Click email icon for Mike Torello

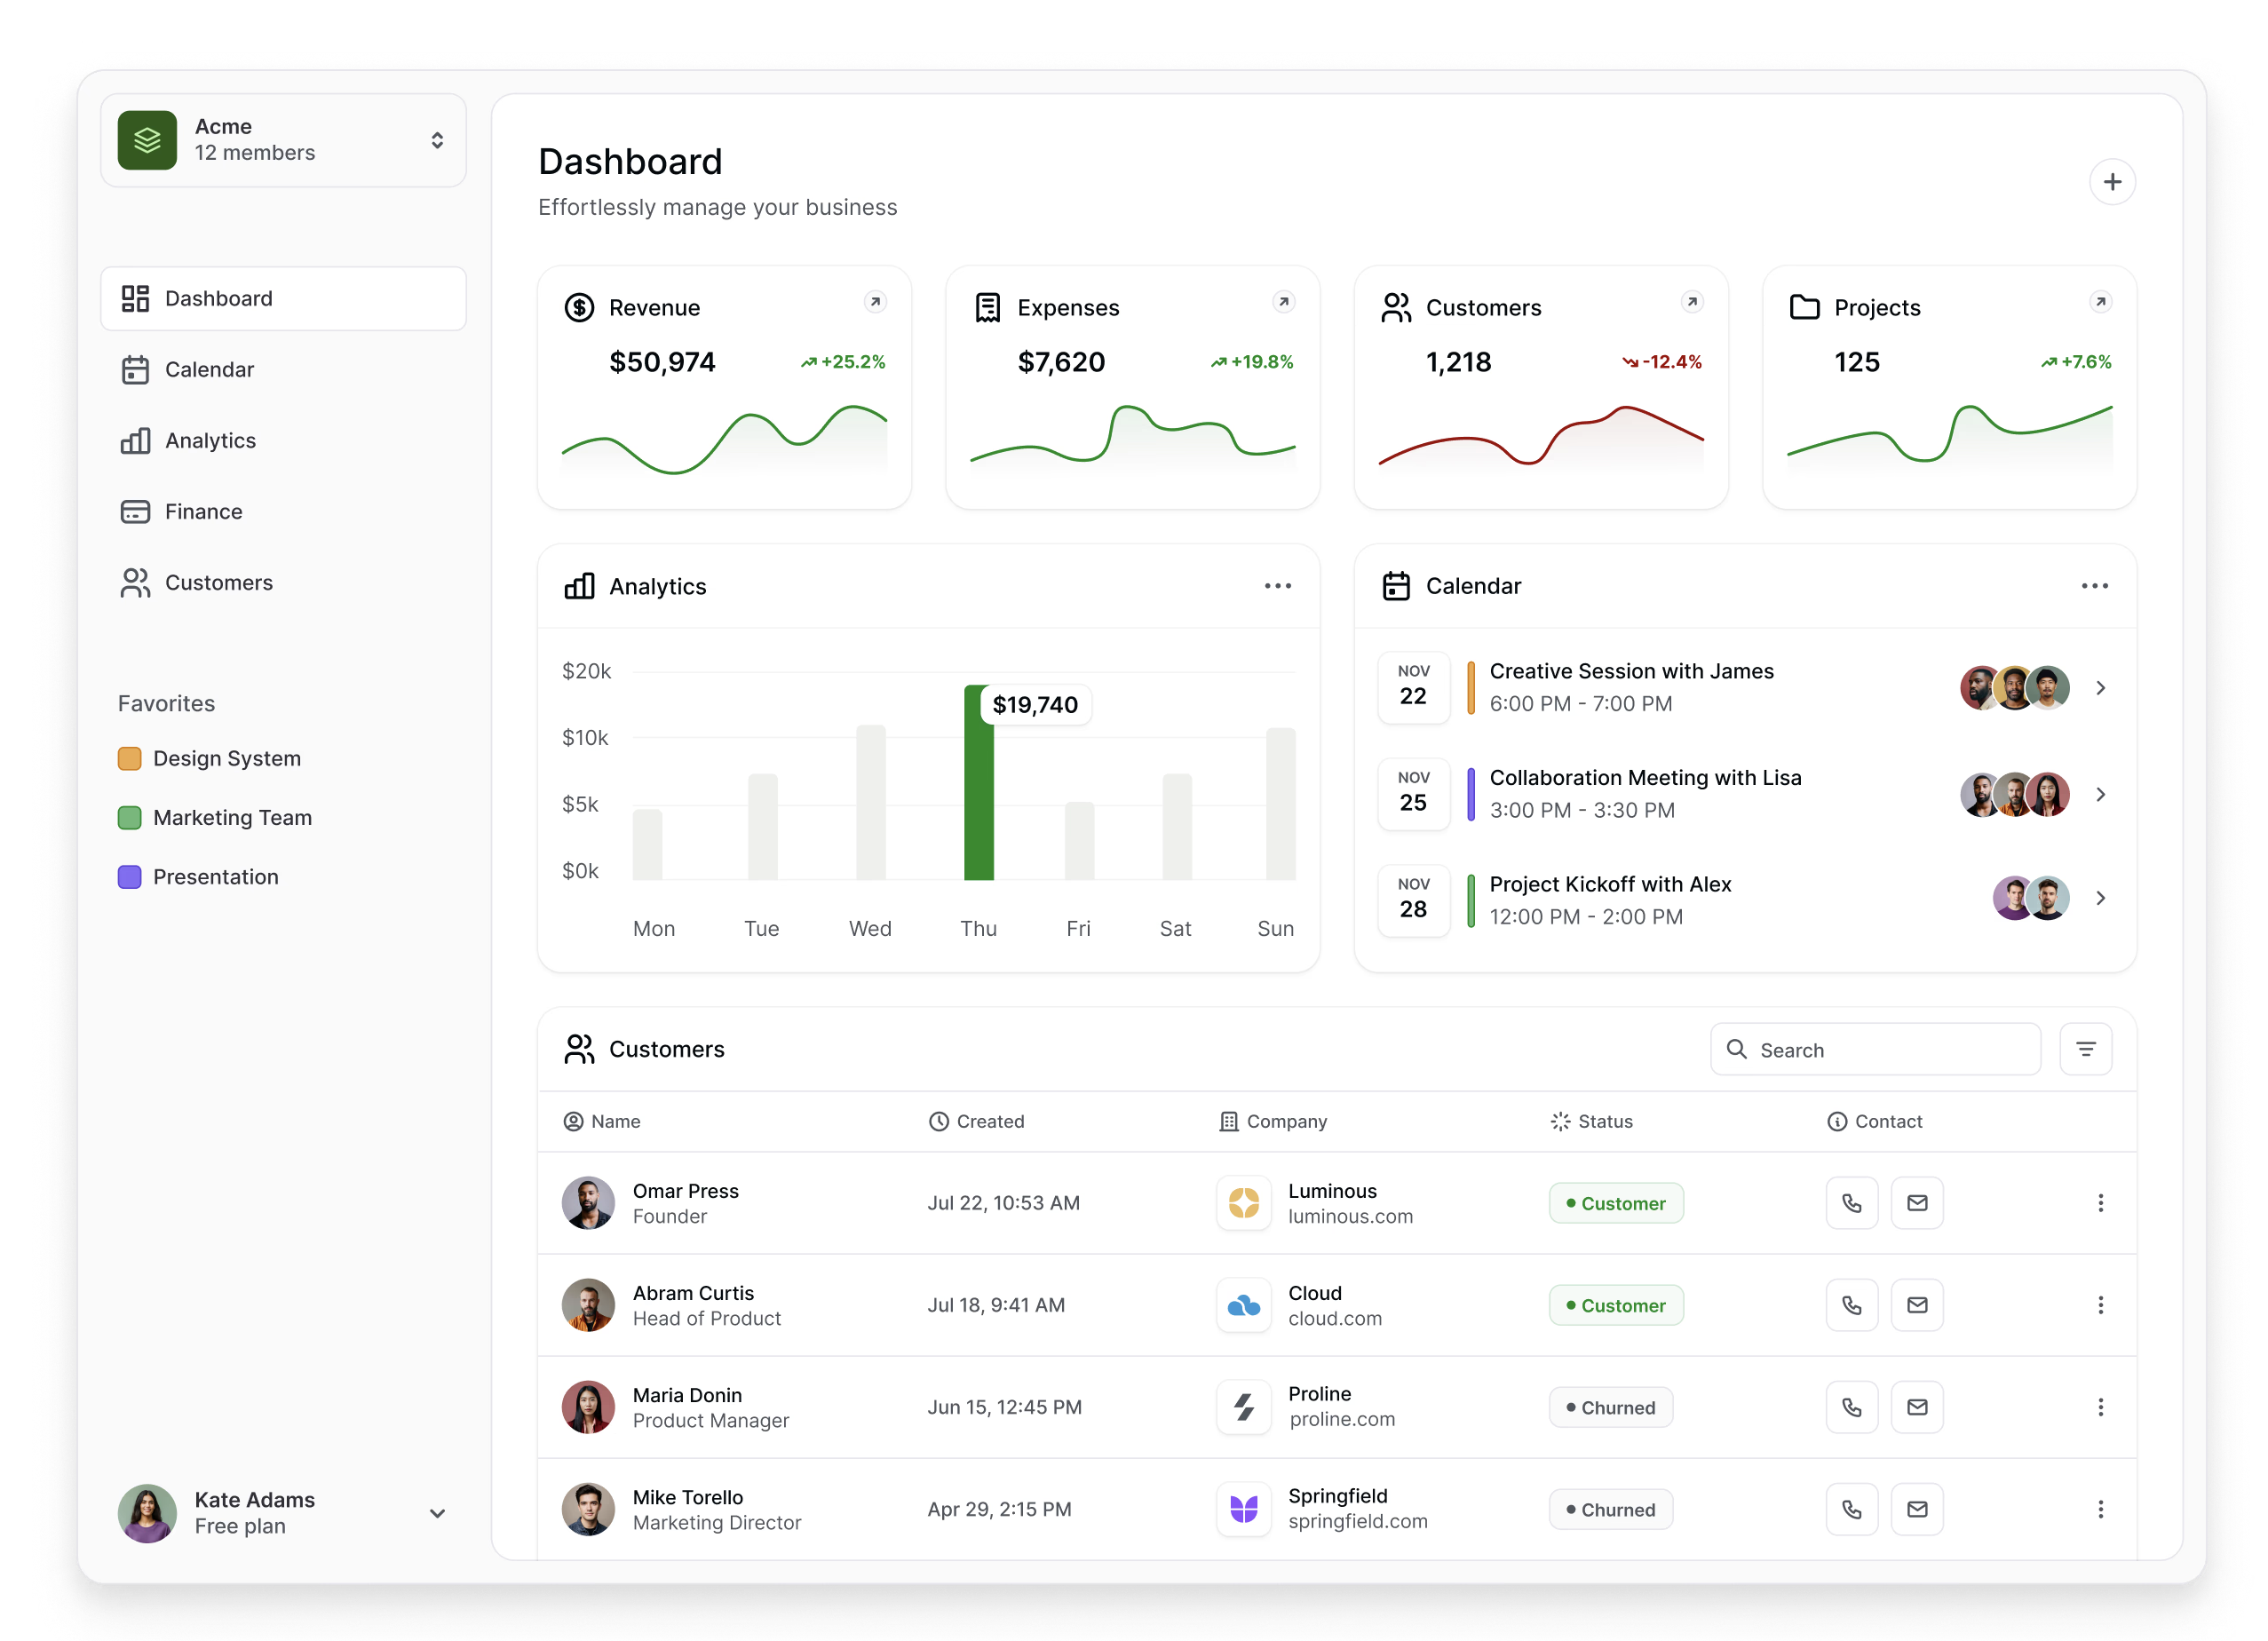pos(1916,1509)
